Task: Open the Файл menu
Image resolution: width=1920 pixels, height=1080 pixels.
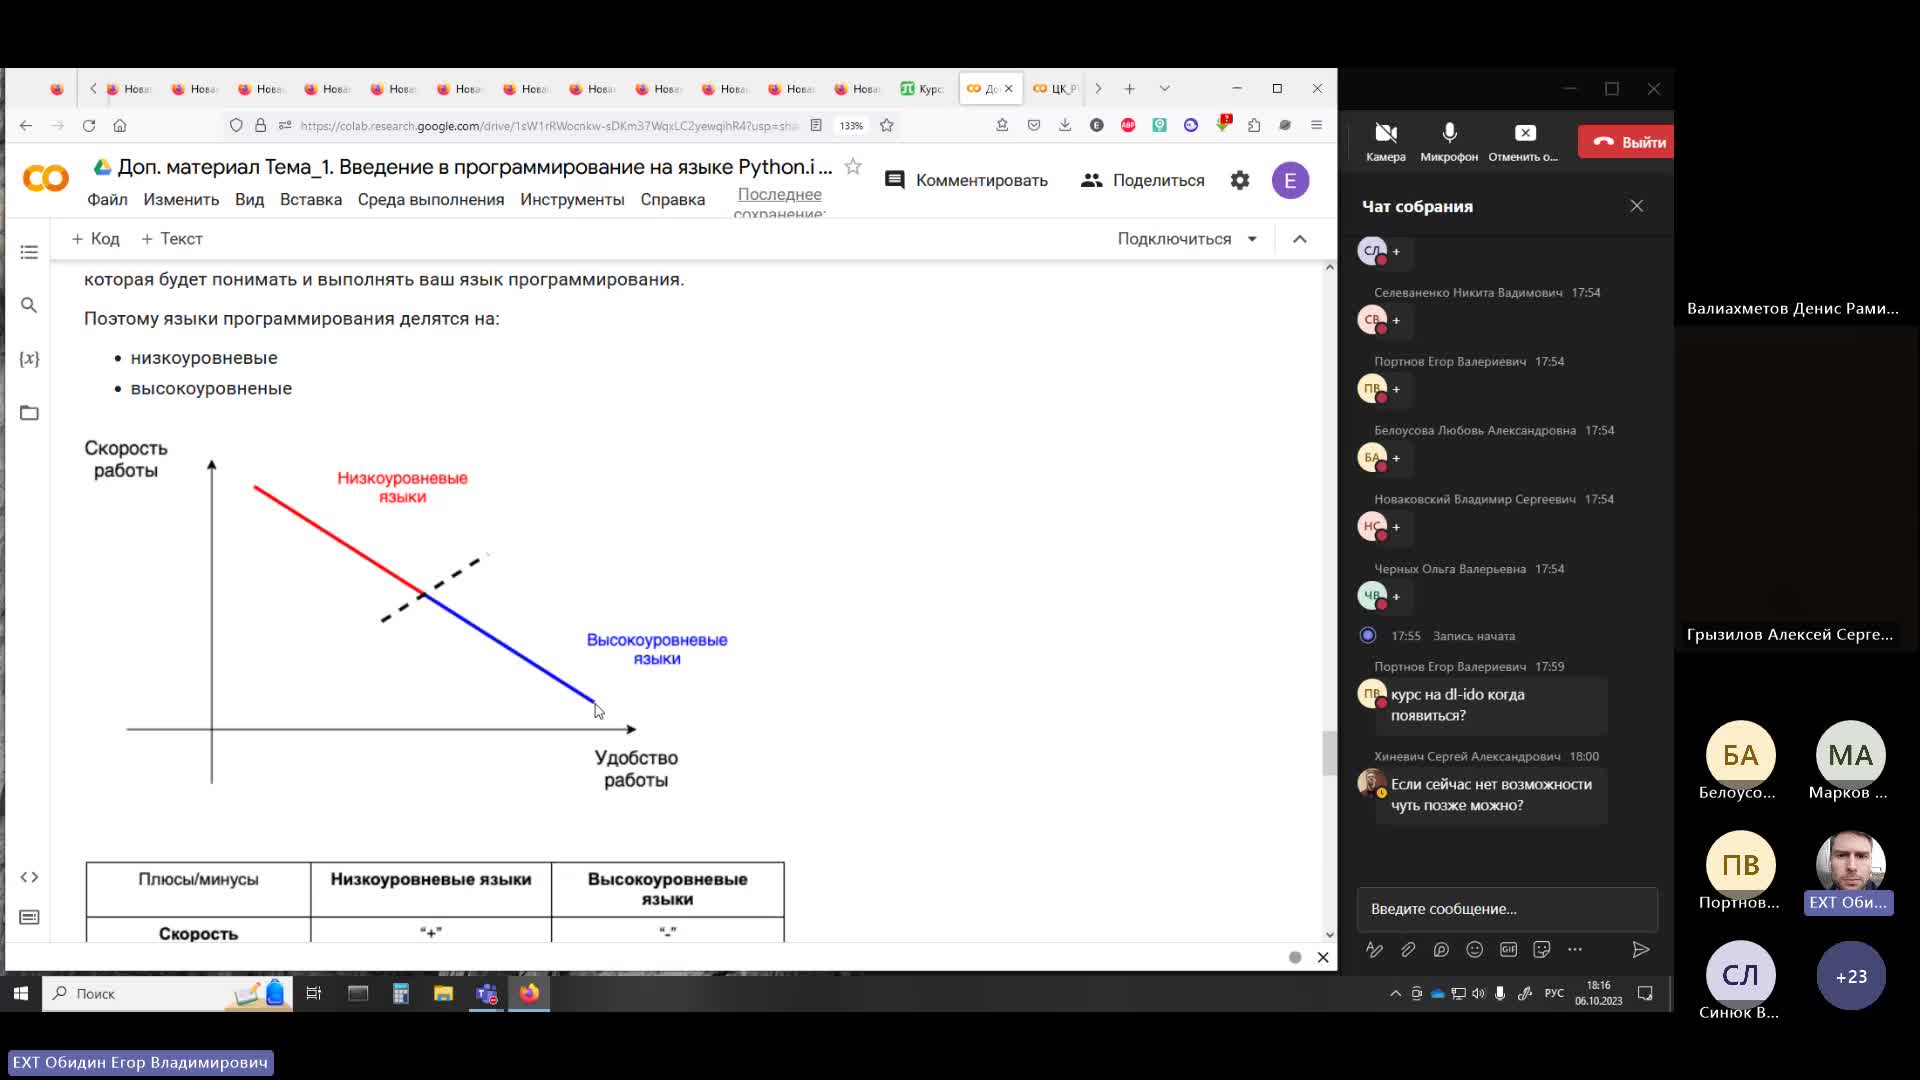Action: point(107,199)
